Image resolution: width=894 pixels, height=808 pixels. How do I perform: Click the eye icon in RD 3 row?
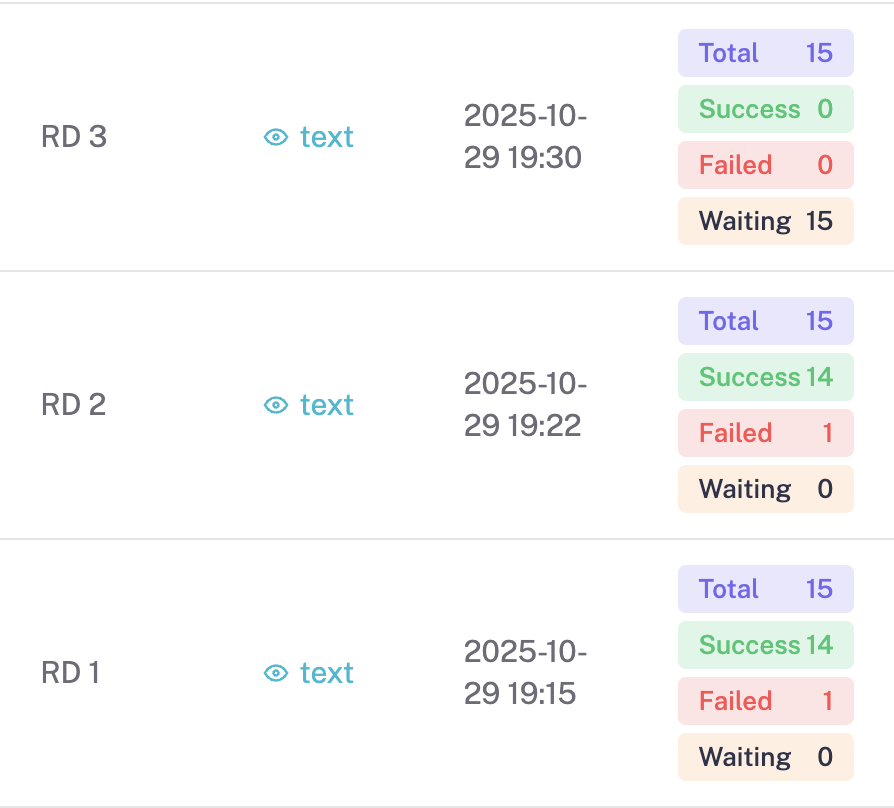pyautogui.click(x=276, y=137)
